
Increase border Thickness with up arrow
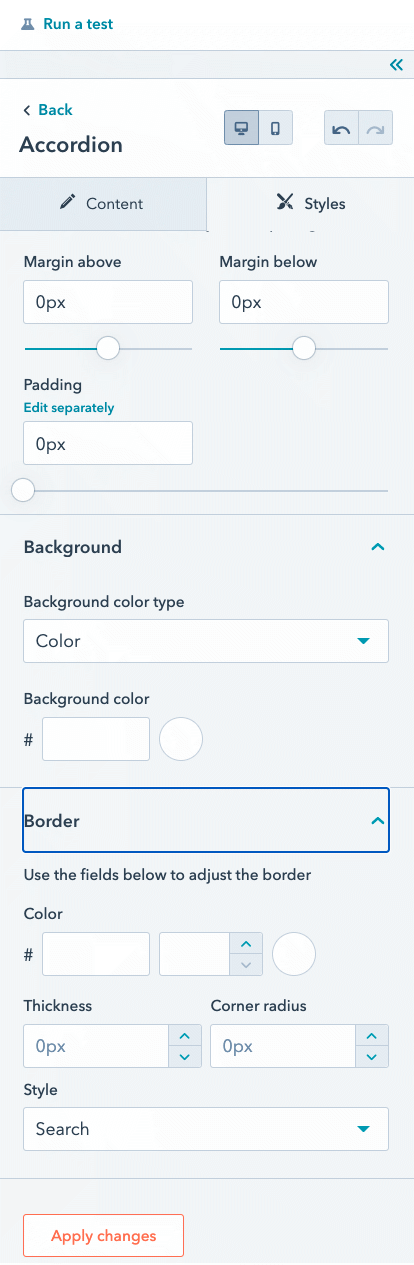(x=183, y=1037)
